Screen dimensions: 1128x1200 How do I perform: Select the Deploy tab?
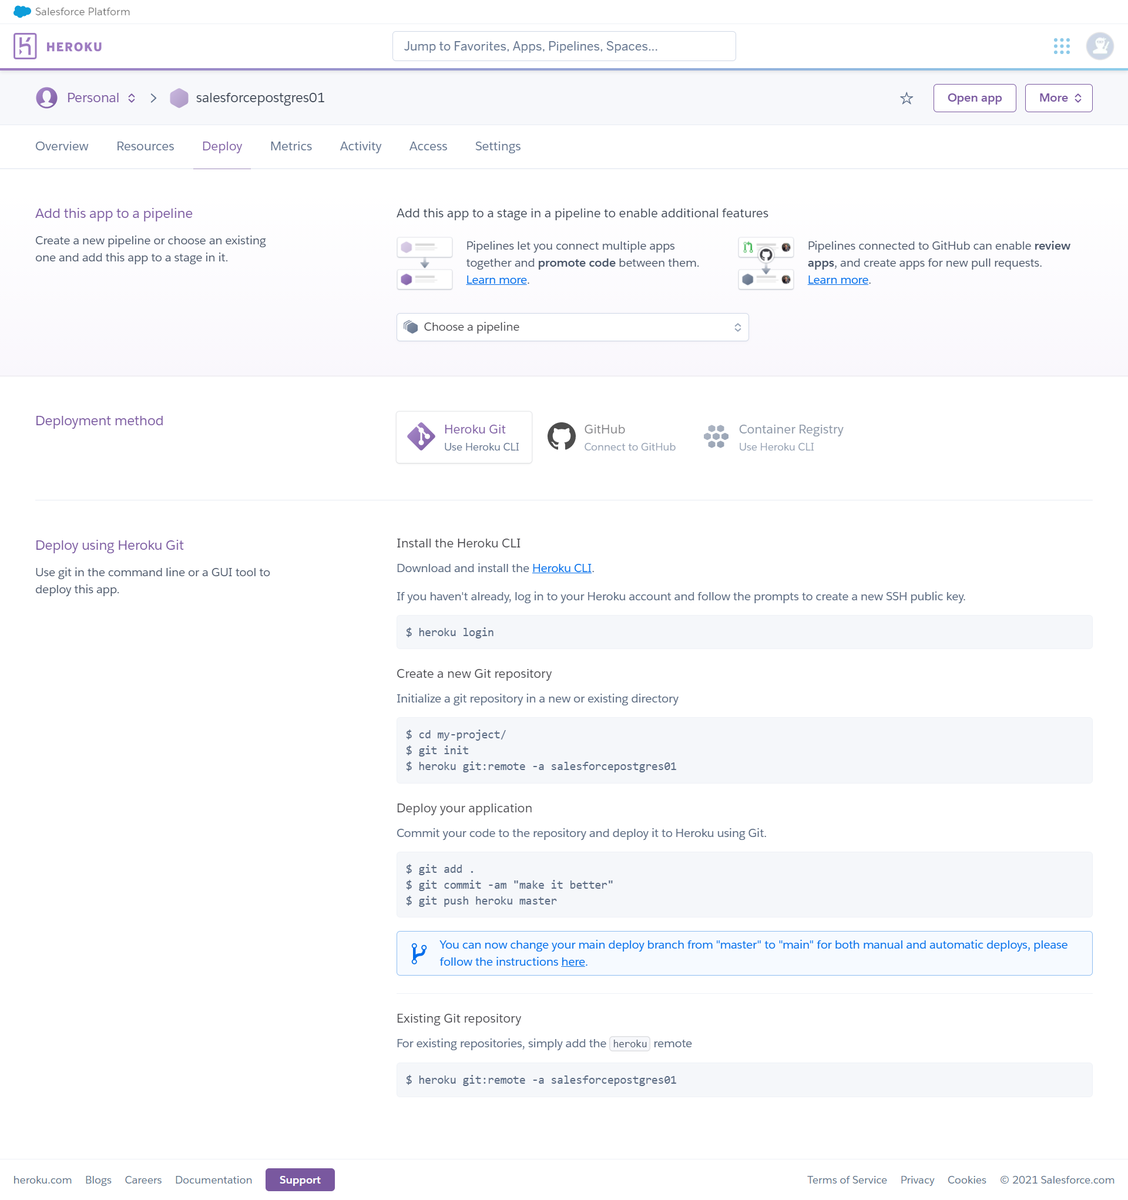tap(222, 146)
